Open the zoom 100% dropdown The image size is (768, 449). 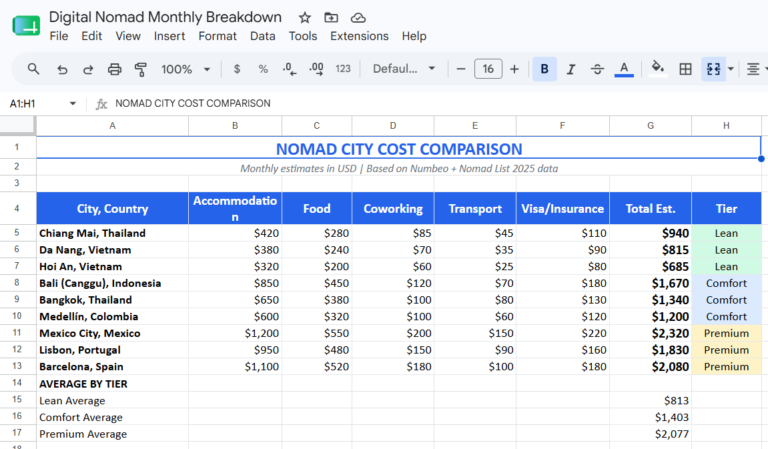[x=186, y=69]
